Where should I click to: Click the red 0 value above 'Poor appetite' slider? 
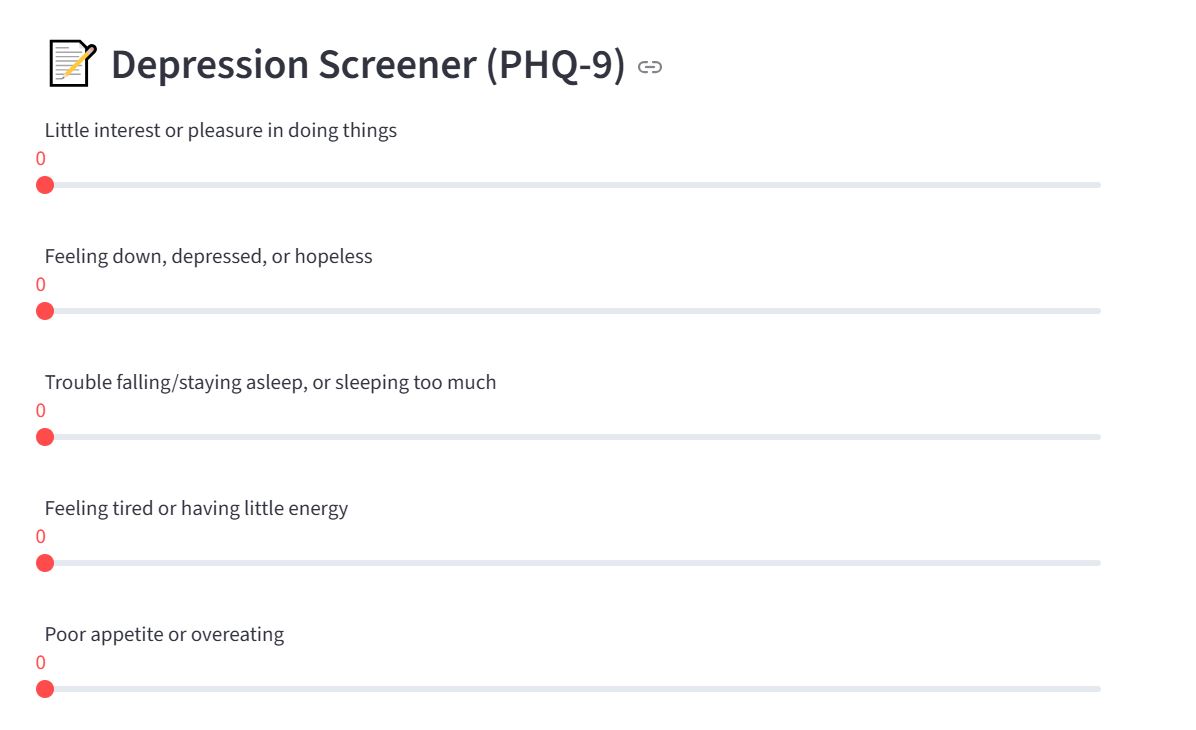pos(41,663)
